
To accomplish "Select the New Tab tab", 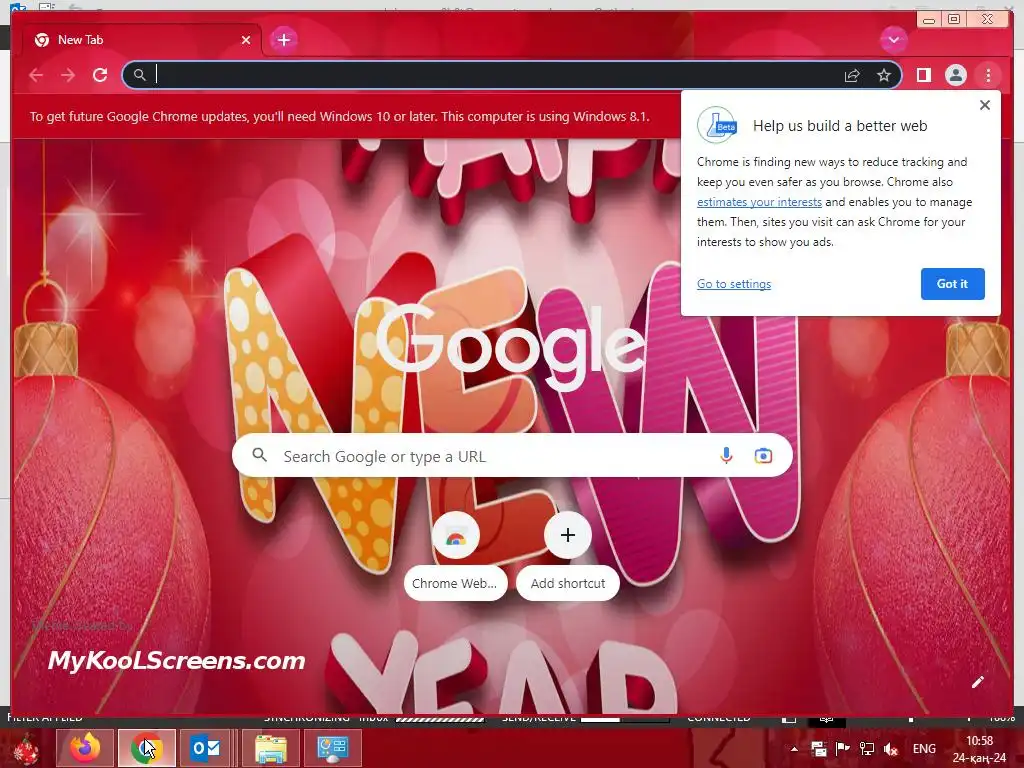I will [142, 40].
